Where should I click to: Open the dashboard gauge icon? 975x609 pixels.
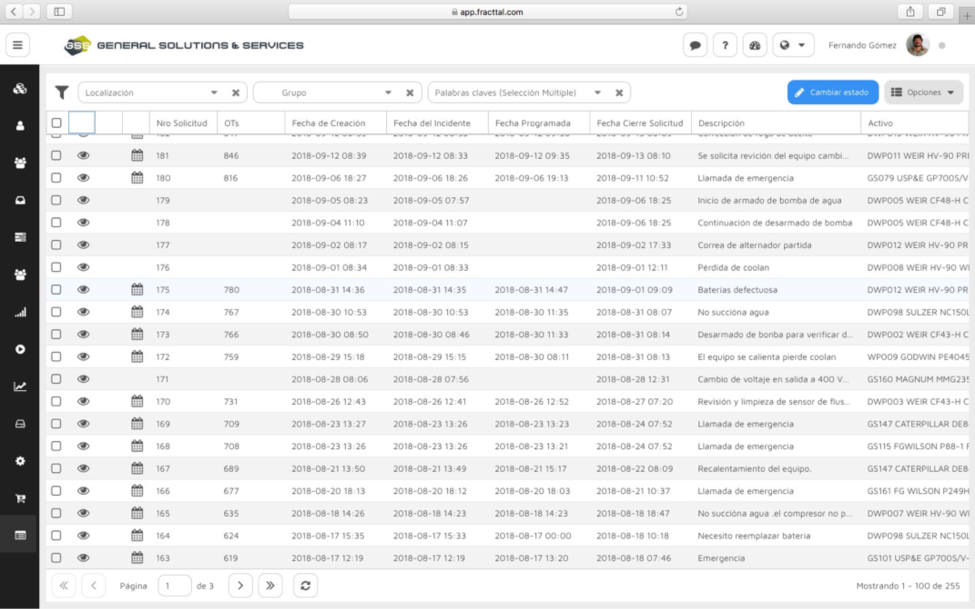coord(755,45)
